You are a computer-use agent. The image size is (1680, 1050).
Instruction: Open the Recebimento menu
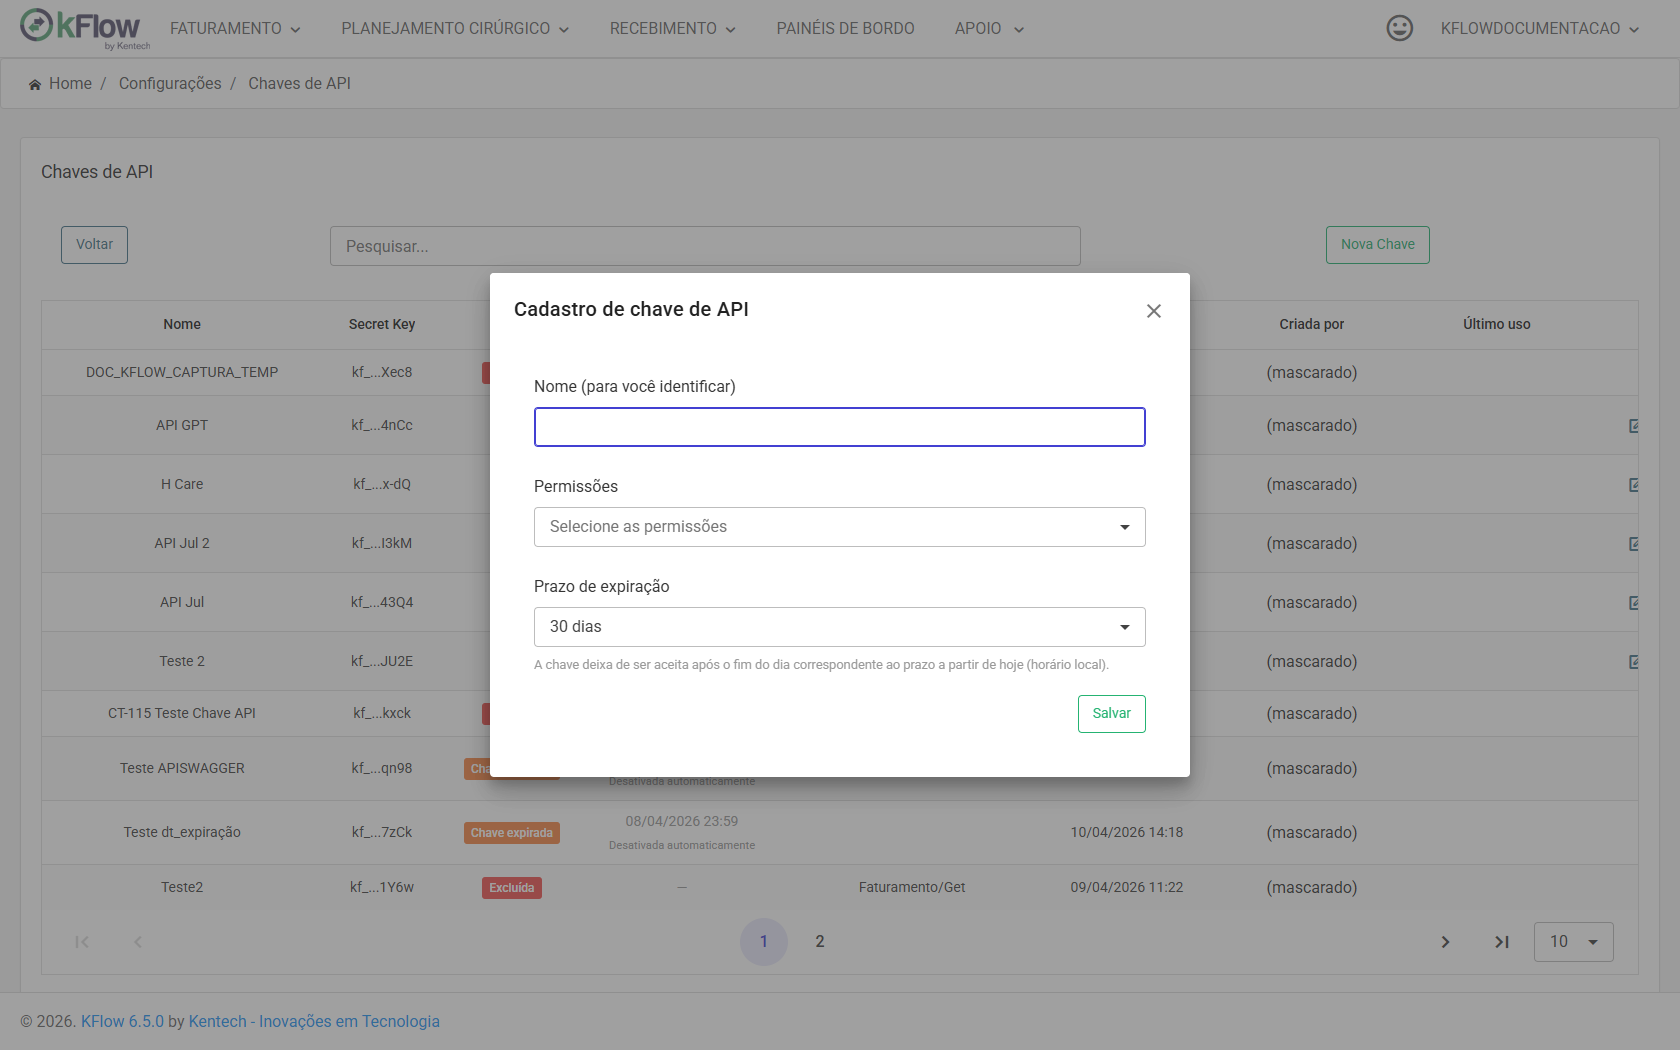click(673, 29)
